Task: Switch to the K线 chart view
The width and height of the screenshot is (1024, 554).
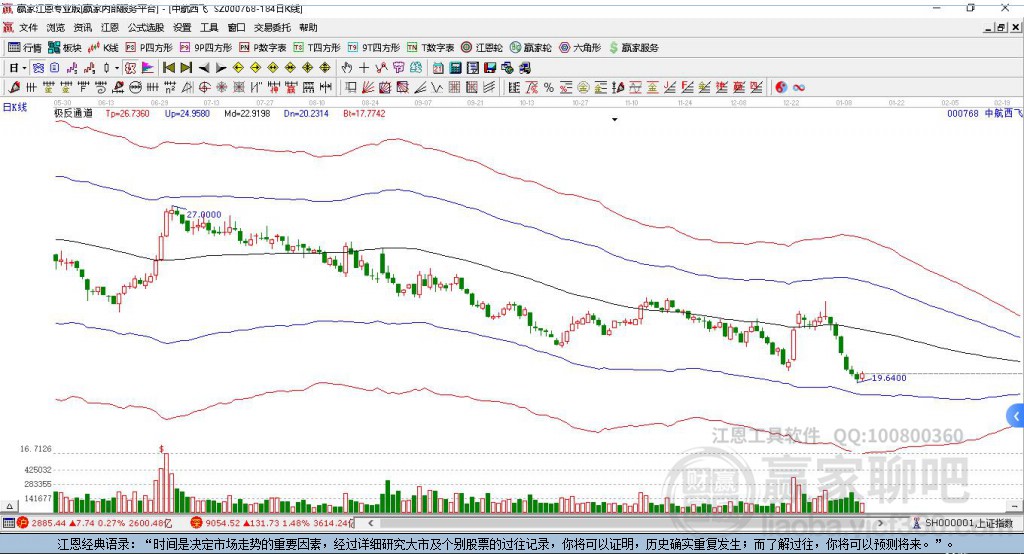Action: pyautogui.click(x=103, y=48)
